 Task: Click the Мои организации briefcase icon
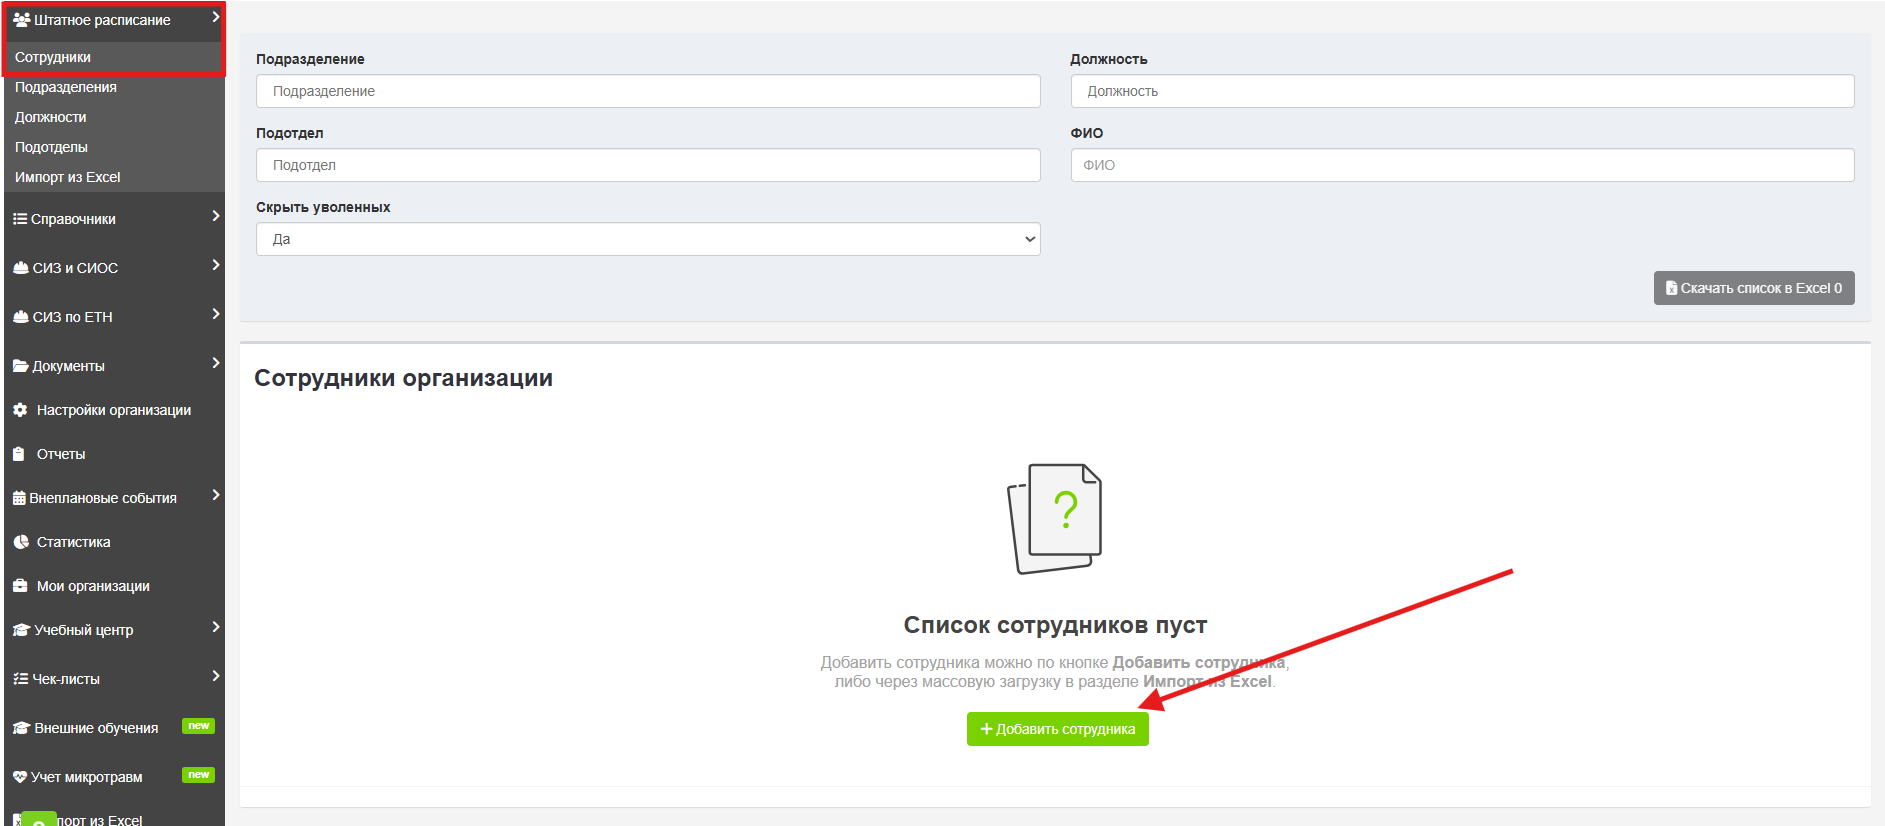20,586
